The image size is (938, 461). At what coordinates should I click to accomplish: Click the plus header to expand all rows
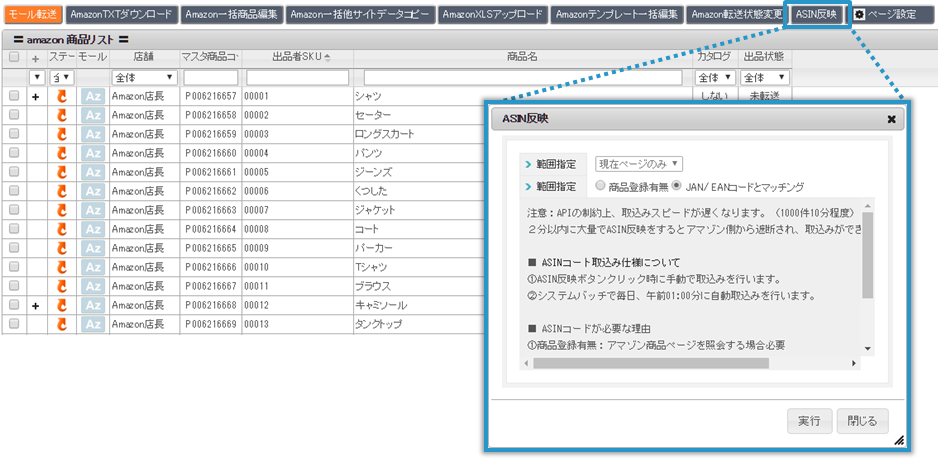coord(36,58)
